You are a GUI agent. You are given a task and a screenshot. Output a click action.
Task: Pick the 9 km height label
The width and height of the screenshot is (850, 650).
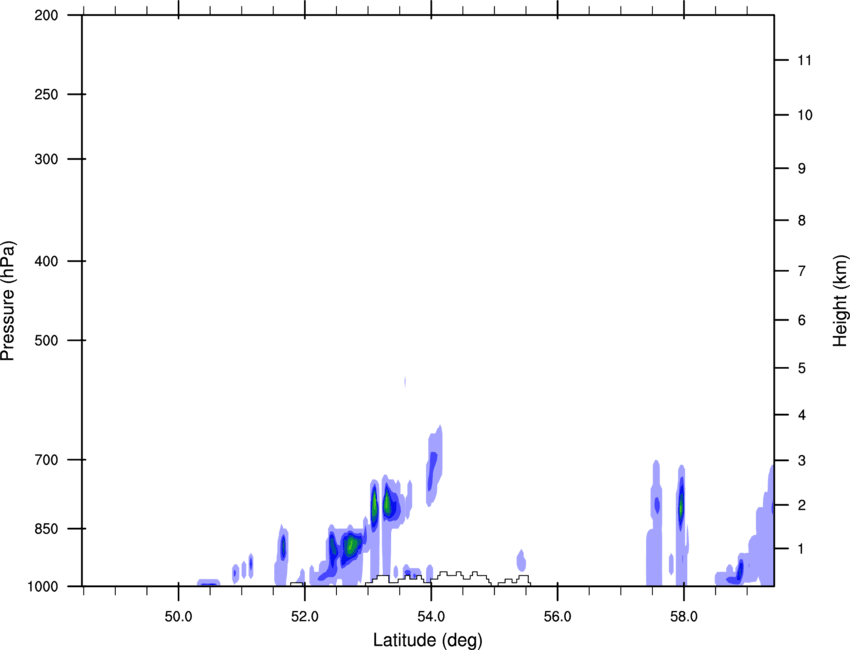click(802, 169)
